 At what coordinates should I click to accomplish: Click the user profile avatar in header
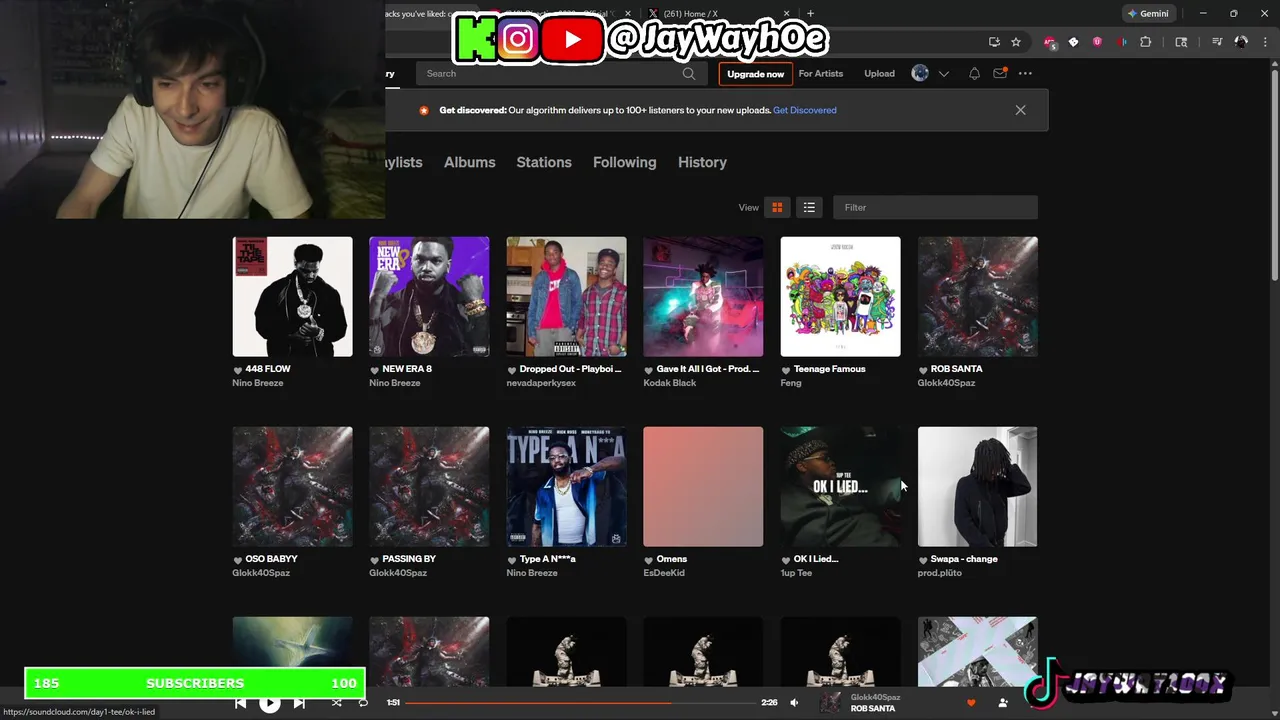pyautogui.click(x=920, y=73)
